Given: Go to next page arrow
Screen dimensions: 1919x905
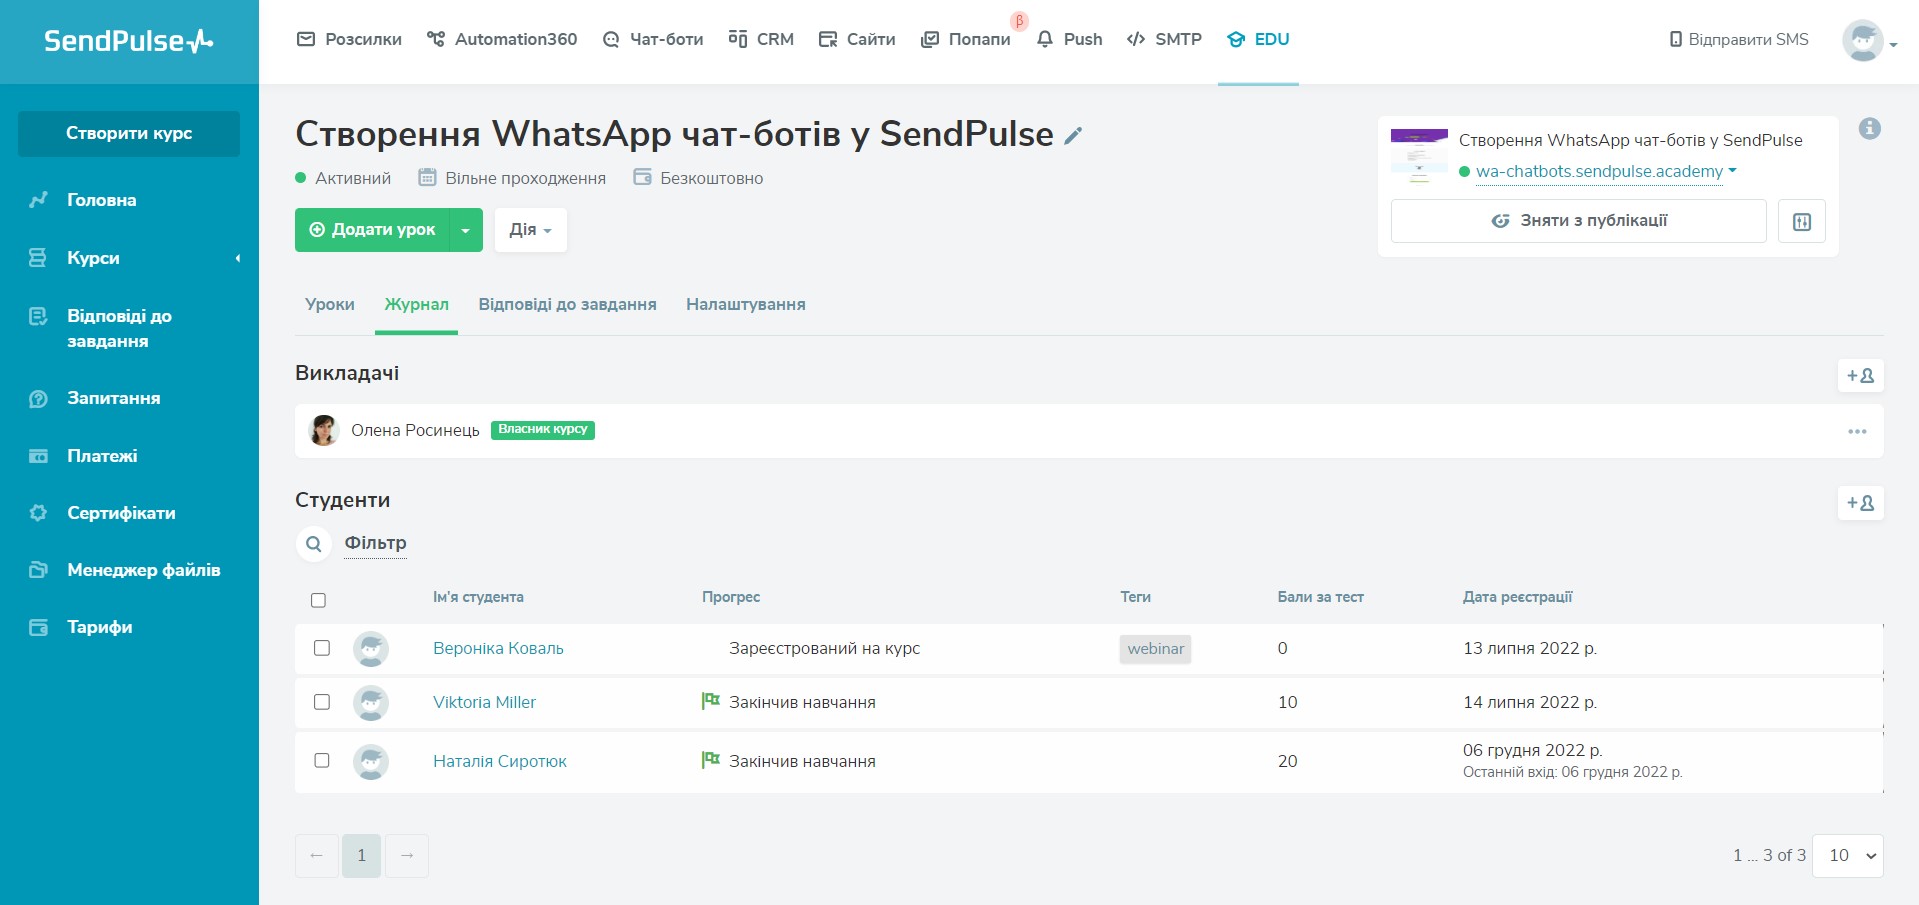Looking at the screenshot, I should [407, 856].
